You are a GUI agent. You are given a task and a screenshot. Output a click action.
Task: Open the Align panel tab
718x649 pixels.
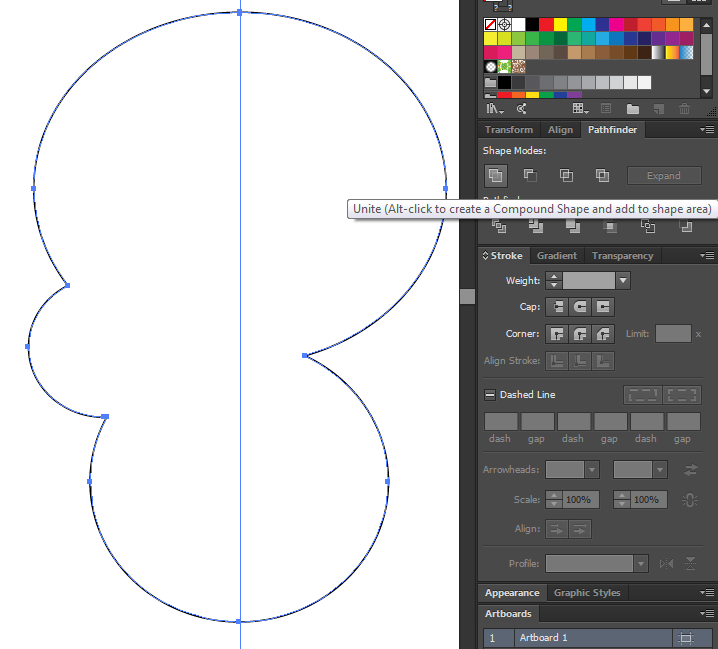click(x=560, y=130)
